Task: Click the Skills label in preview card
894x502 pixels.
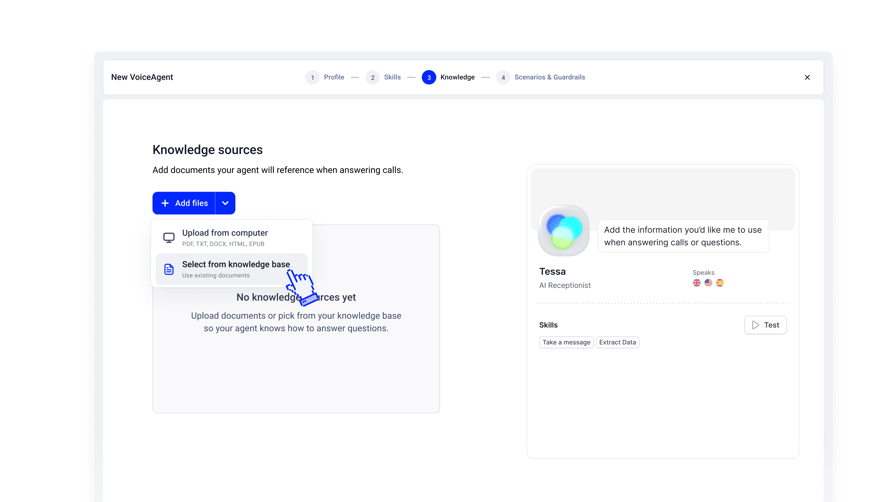Action: [x=548, y=325]
